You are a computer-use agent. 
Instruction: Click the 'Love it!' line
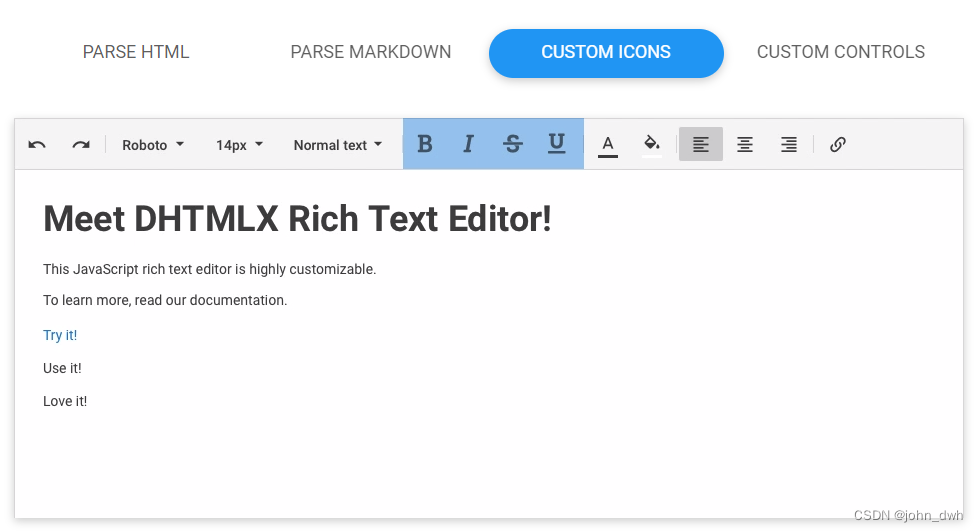[x=65, y=401]
